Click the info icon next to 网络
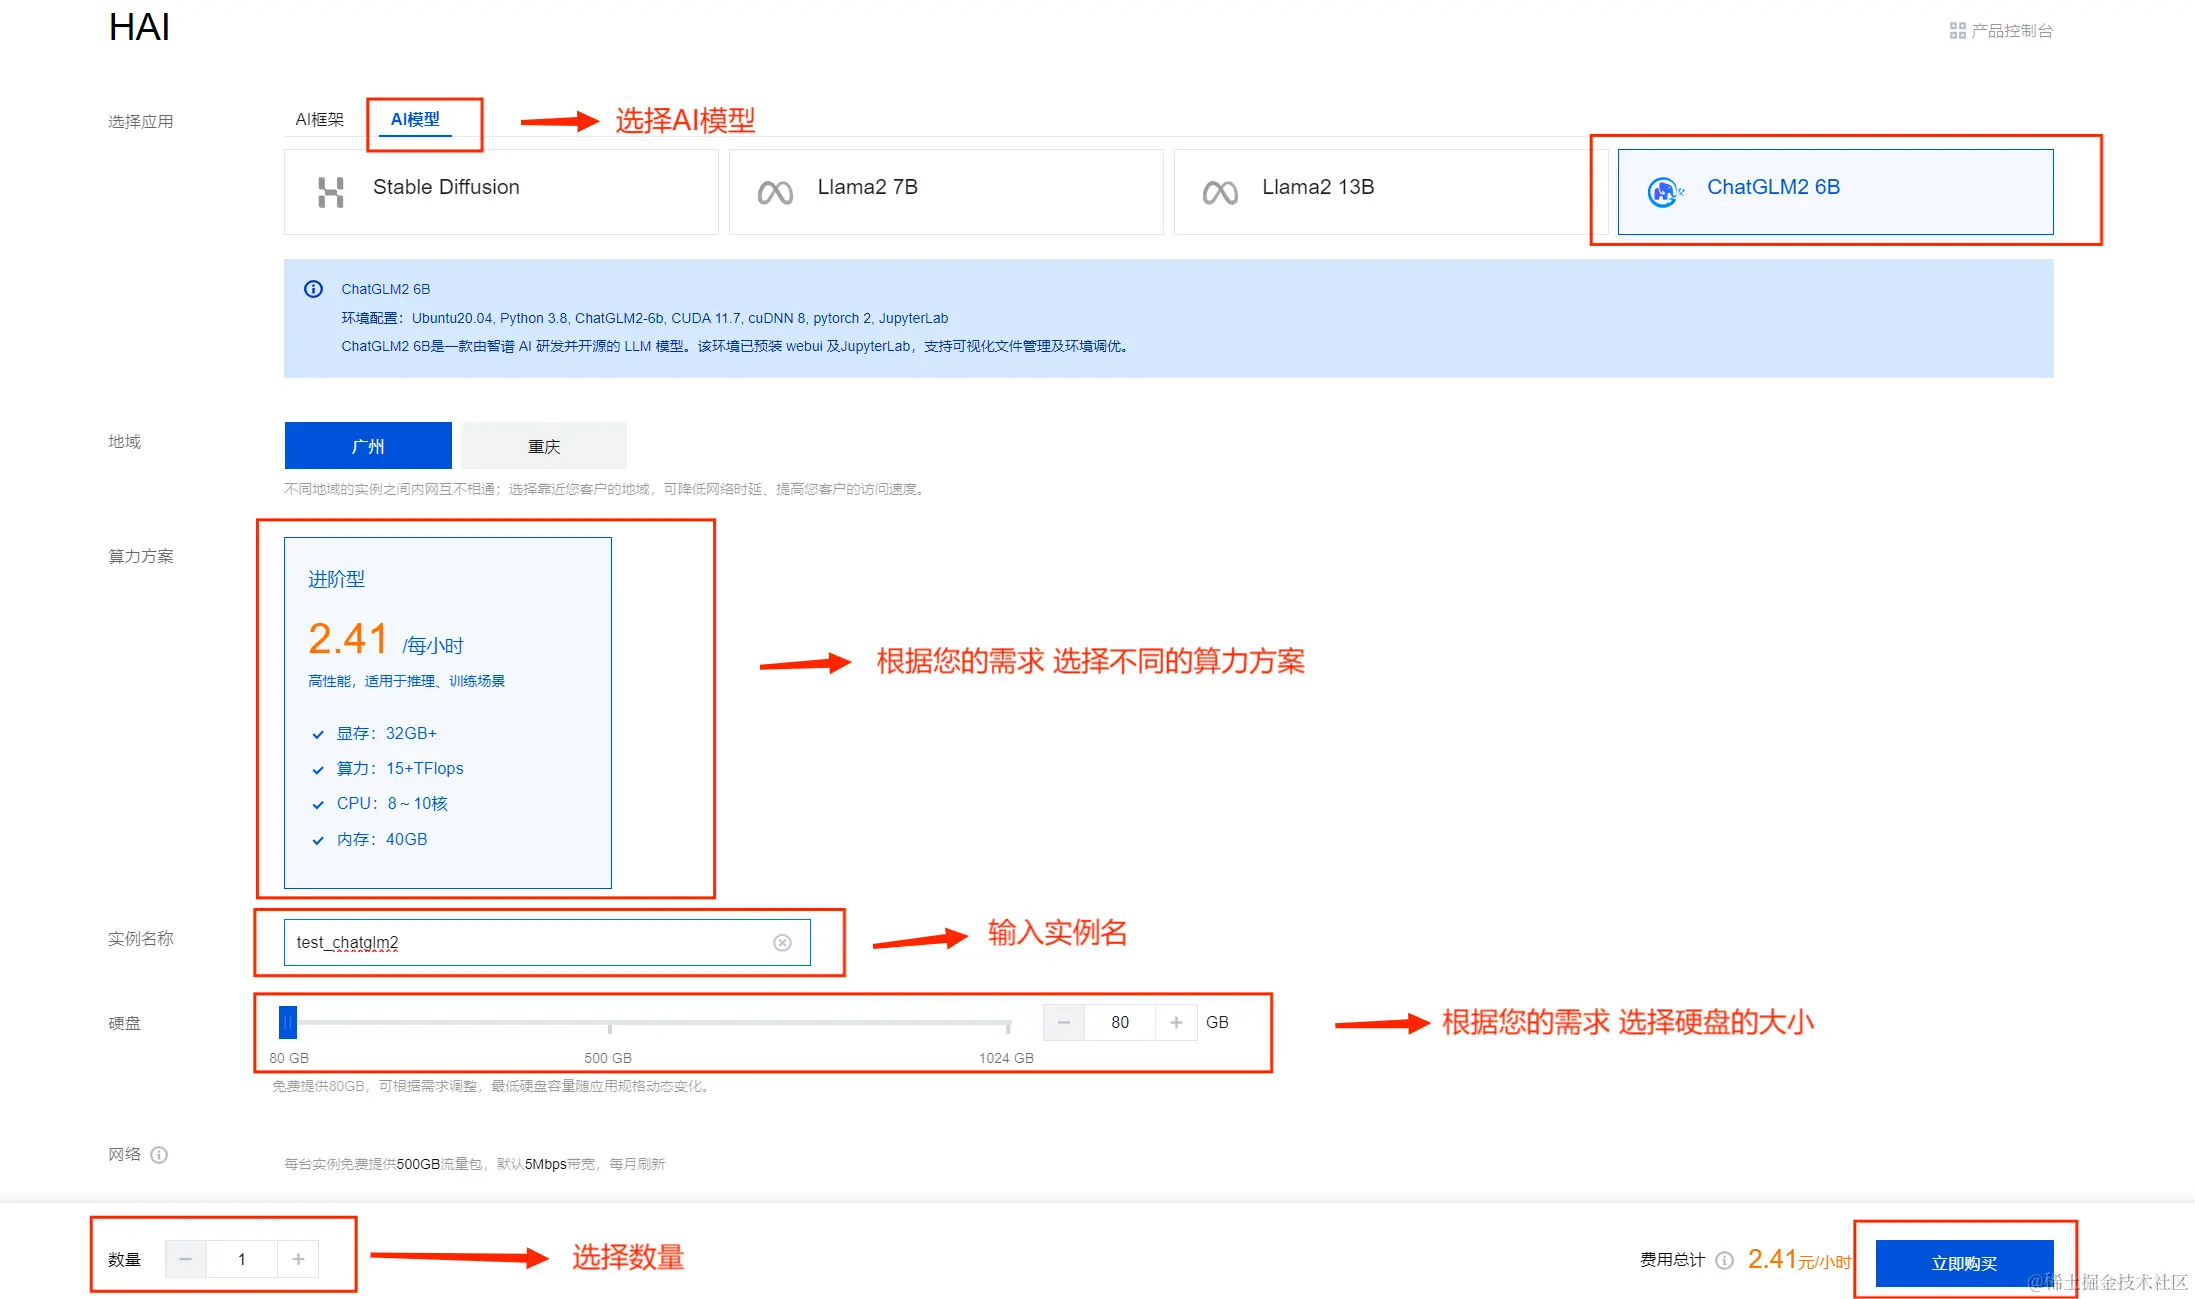This screenshot has width=2195, height=1299. click(159, 1155)
